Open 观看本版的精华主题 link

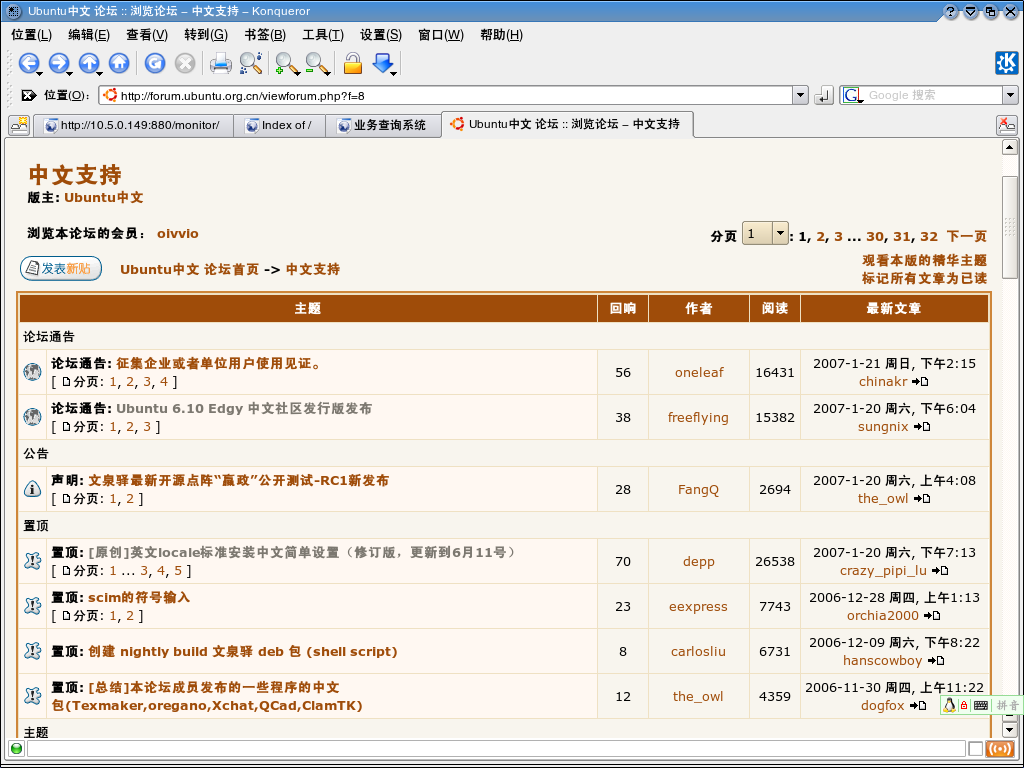(x=924, y=260)
